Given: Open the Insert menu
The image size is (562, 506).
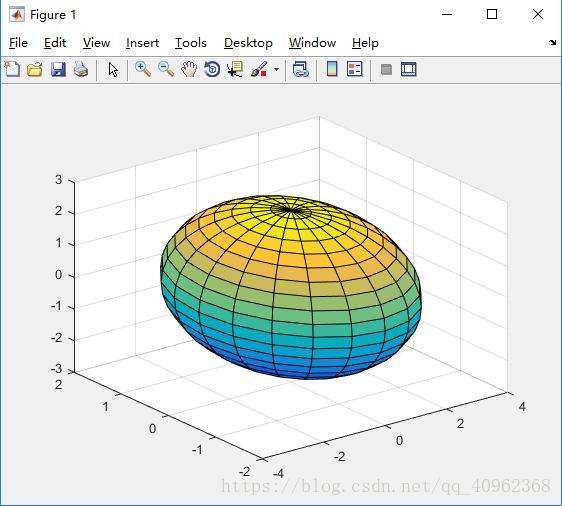Looking at the screenshot, I should tap(142, 43).
